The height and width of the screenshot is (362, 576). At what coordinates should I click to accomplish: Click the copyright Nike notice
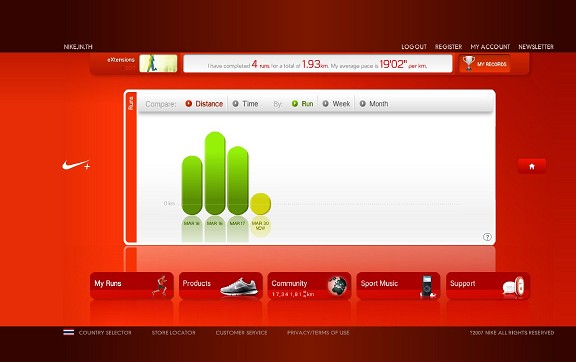(512, 333)
